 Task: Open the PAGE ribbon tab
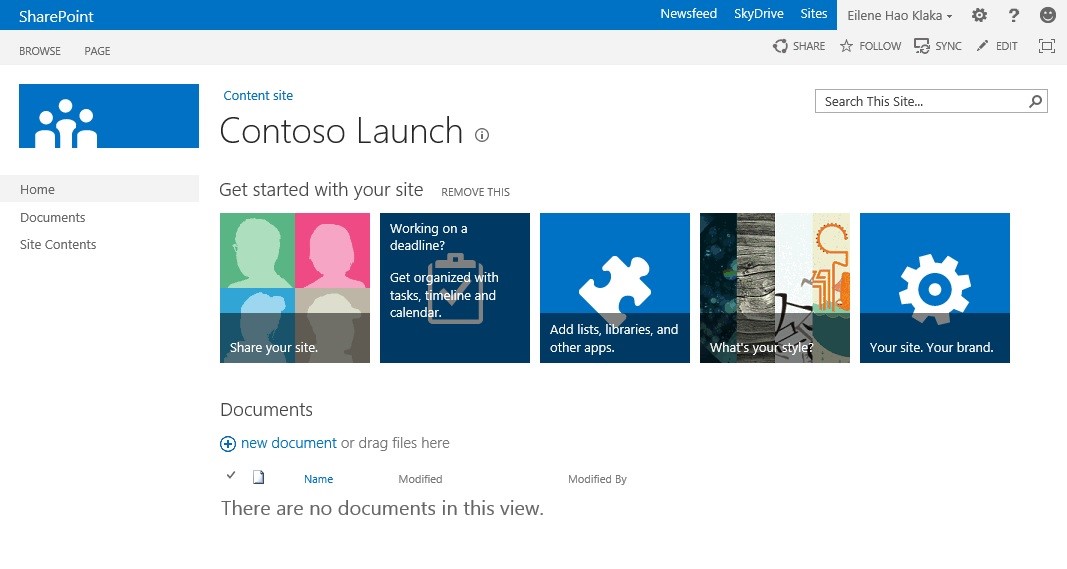(97, 51)
